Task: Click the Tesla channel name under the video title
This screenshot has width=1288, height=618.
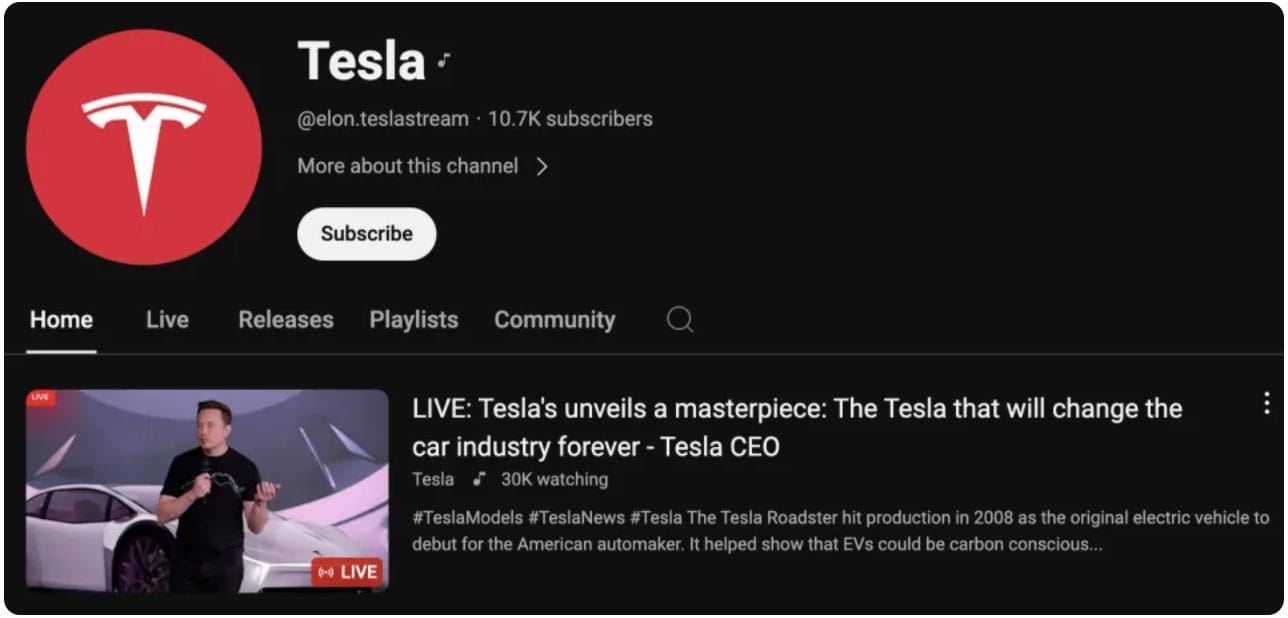Action: pyautogui.click(x=433, y=479)
